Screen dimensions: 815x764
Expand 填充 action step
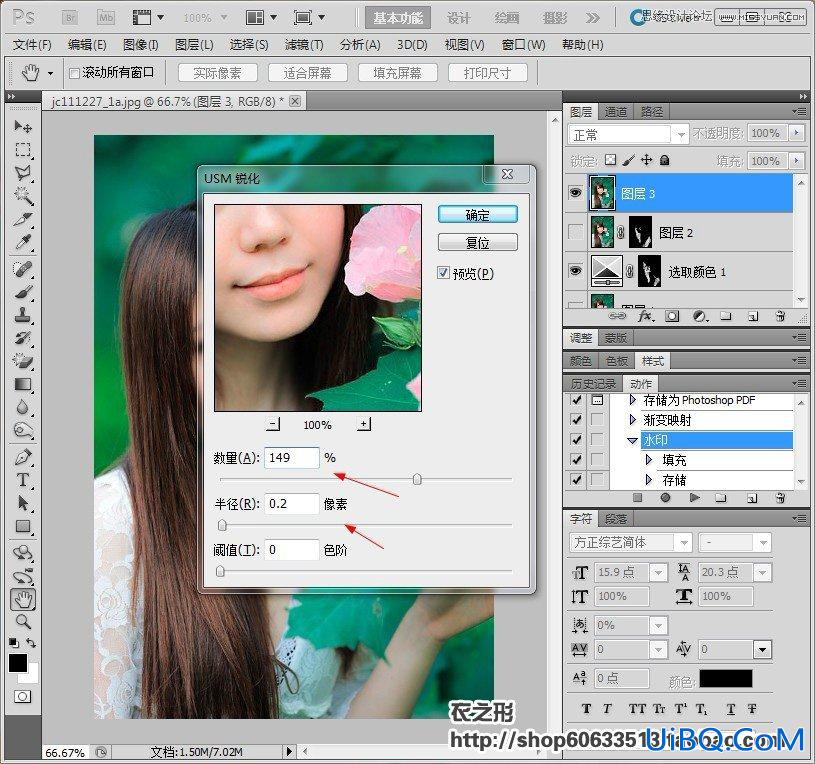(x=648, y=459)
